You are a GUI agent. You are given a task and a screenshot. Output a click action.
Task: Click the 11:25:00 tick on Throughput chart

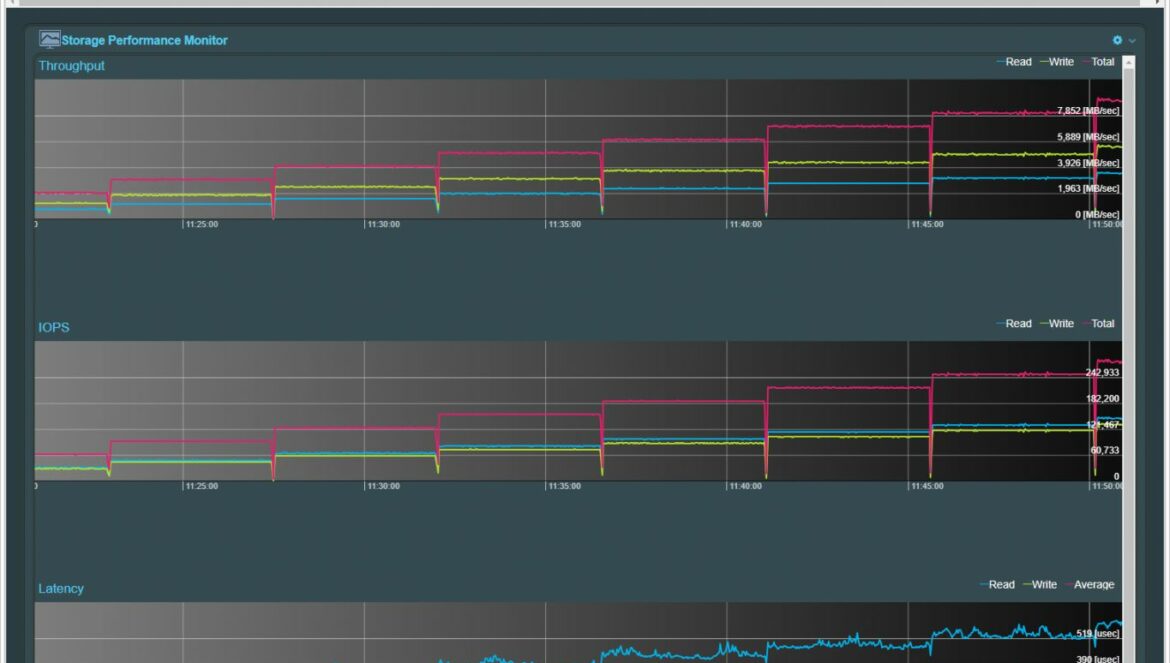point(201,224)
